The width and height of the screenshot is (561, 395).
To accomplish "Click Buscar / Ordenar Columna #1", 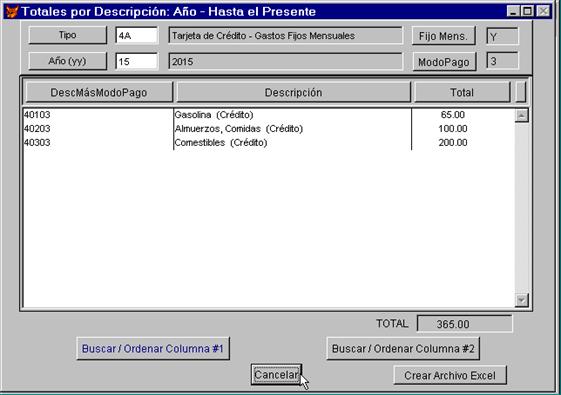I will pos(153,348).
